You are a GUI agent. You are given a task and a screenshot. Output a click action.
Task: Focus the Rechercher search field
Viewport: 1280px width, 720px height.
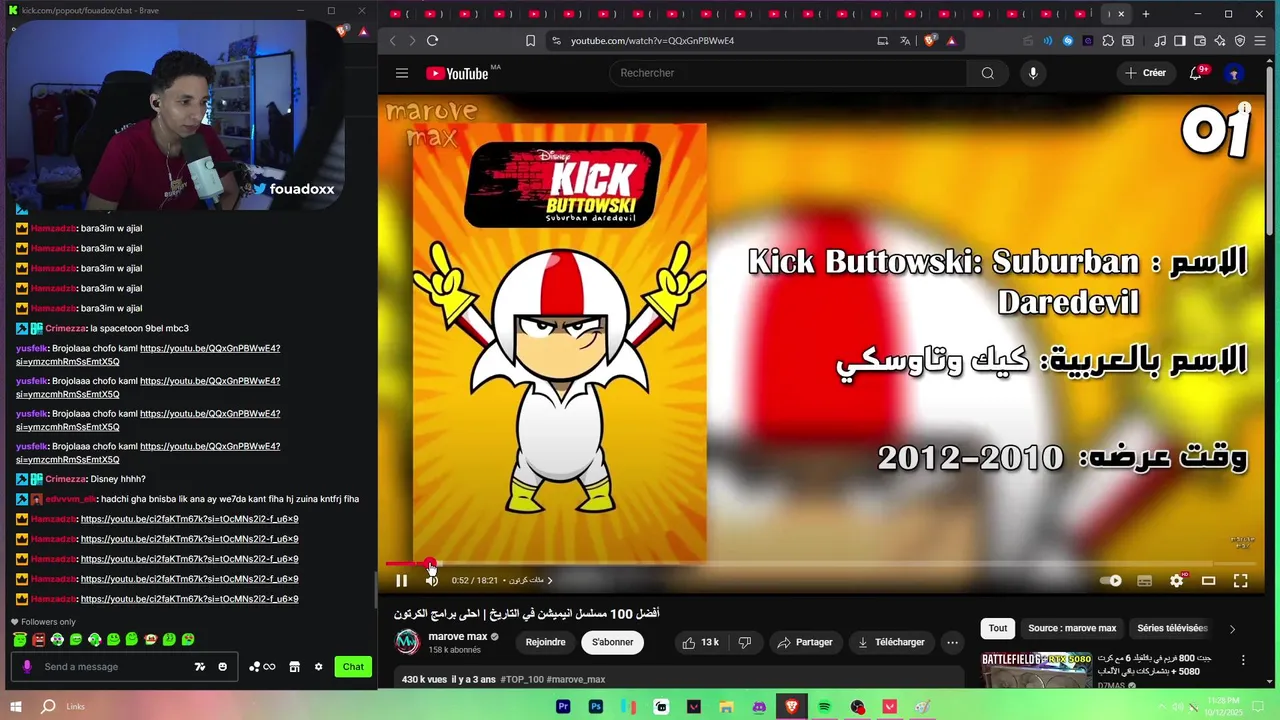click(x=787, y=73)
